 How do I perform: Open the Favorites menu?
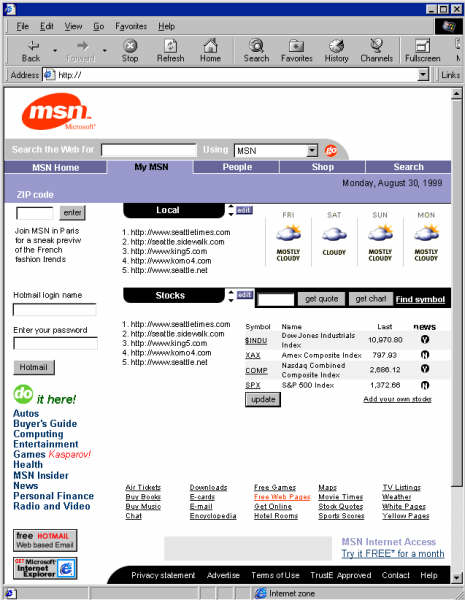pos(131,26)
